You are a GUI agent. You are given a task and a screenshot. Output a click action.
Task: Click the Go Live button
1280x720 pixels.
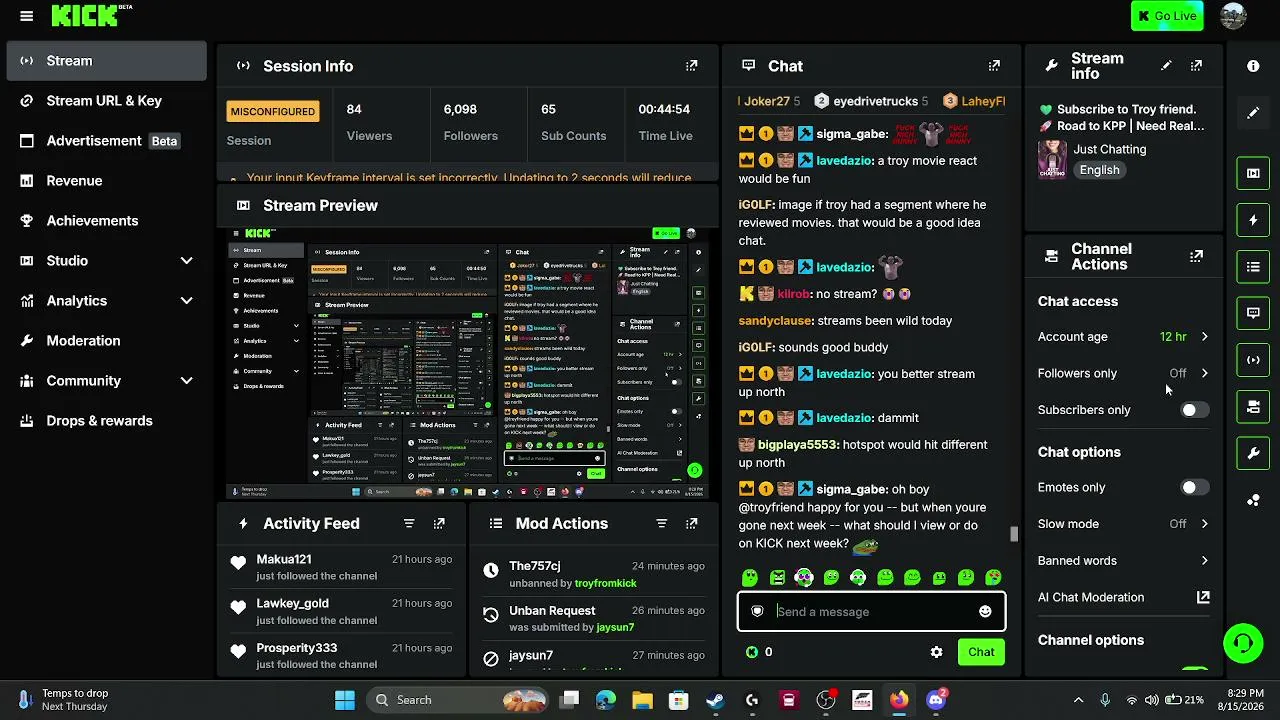click(1167, 16)
